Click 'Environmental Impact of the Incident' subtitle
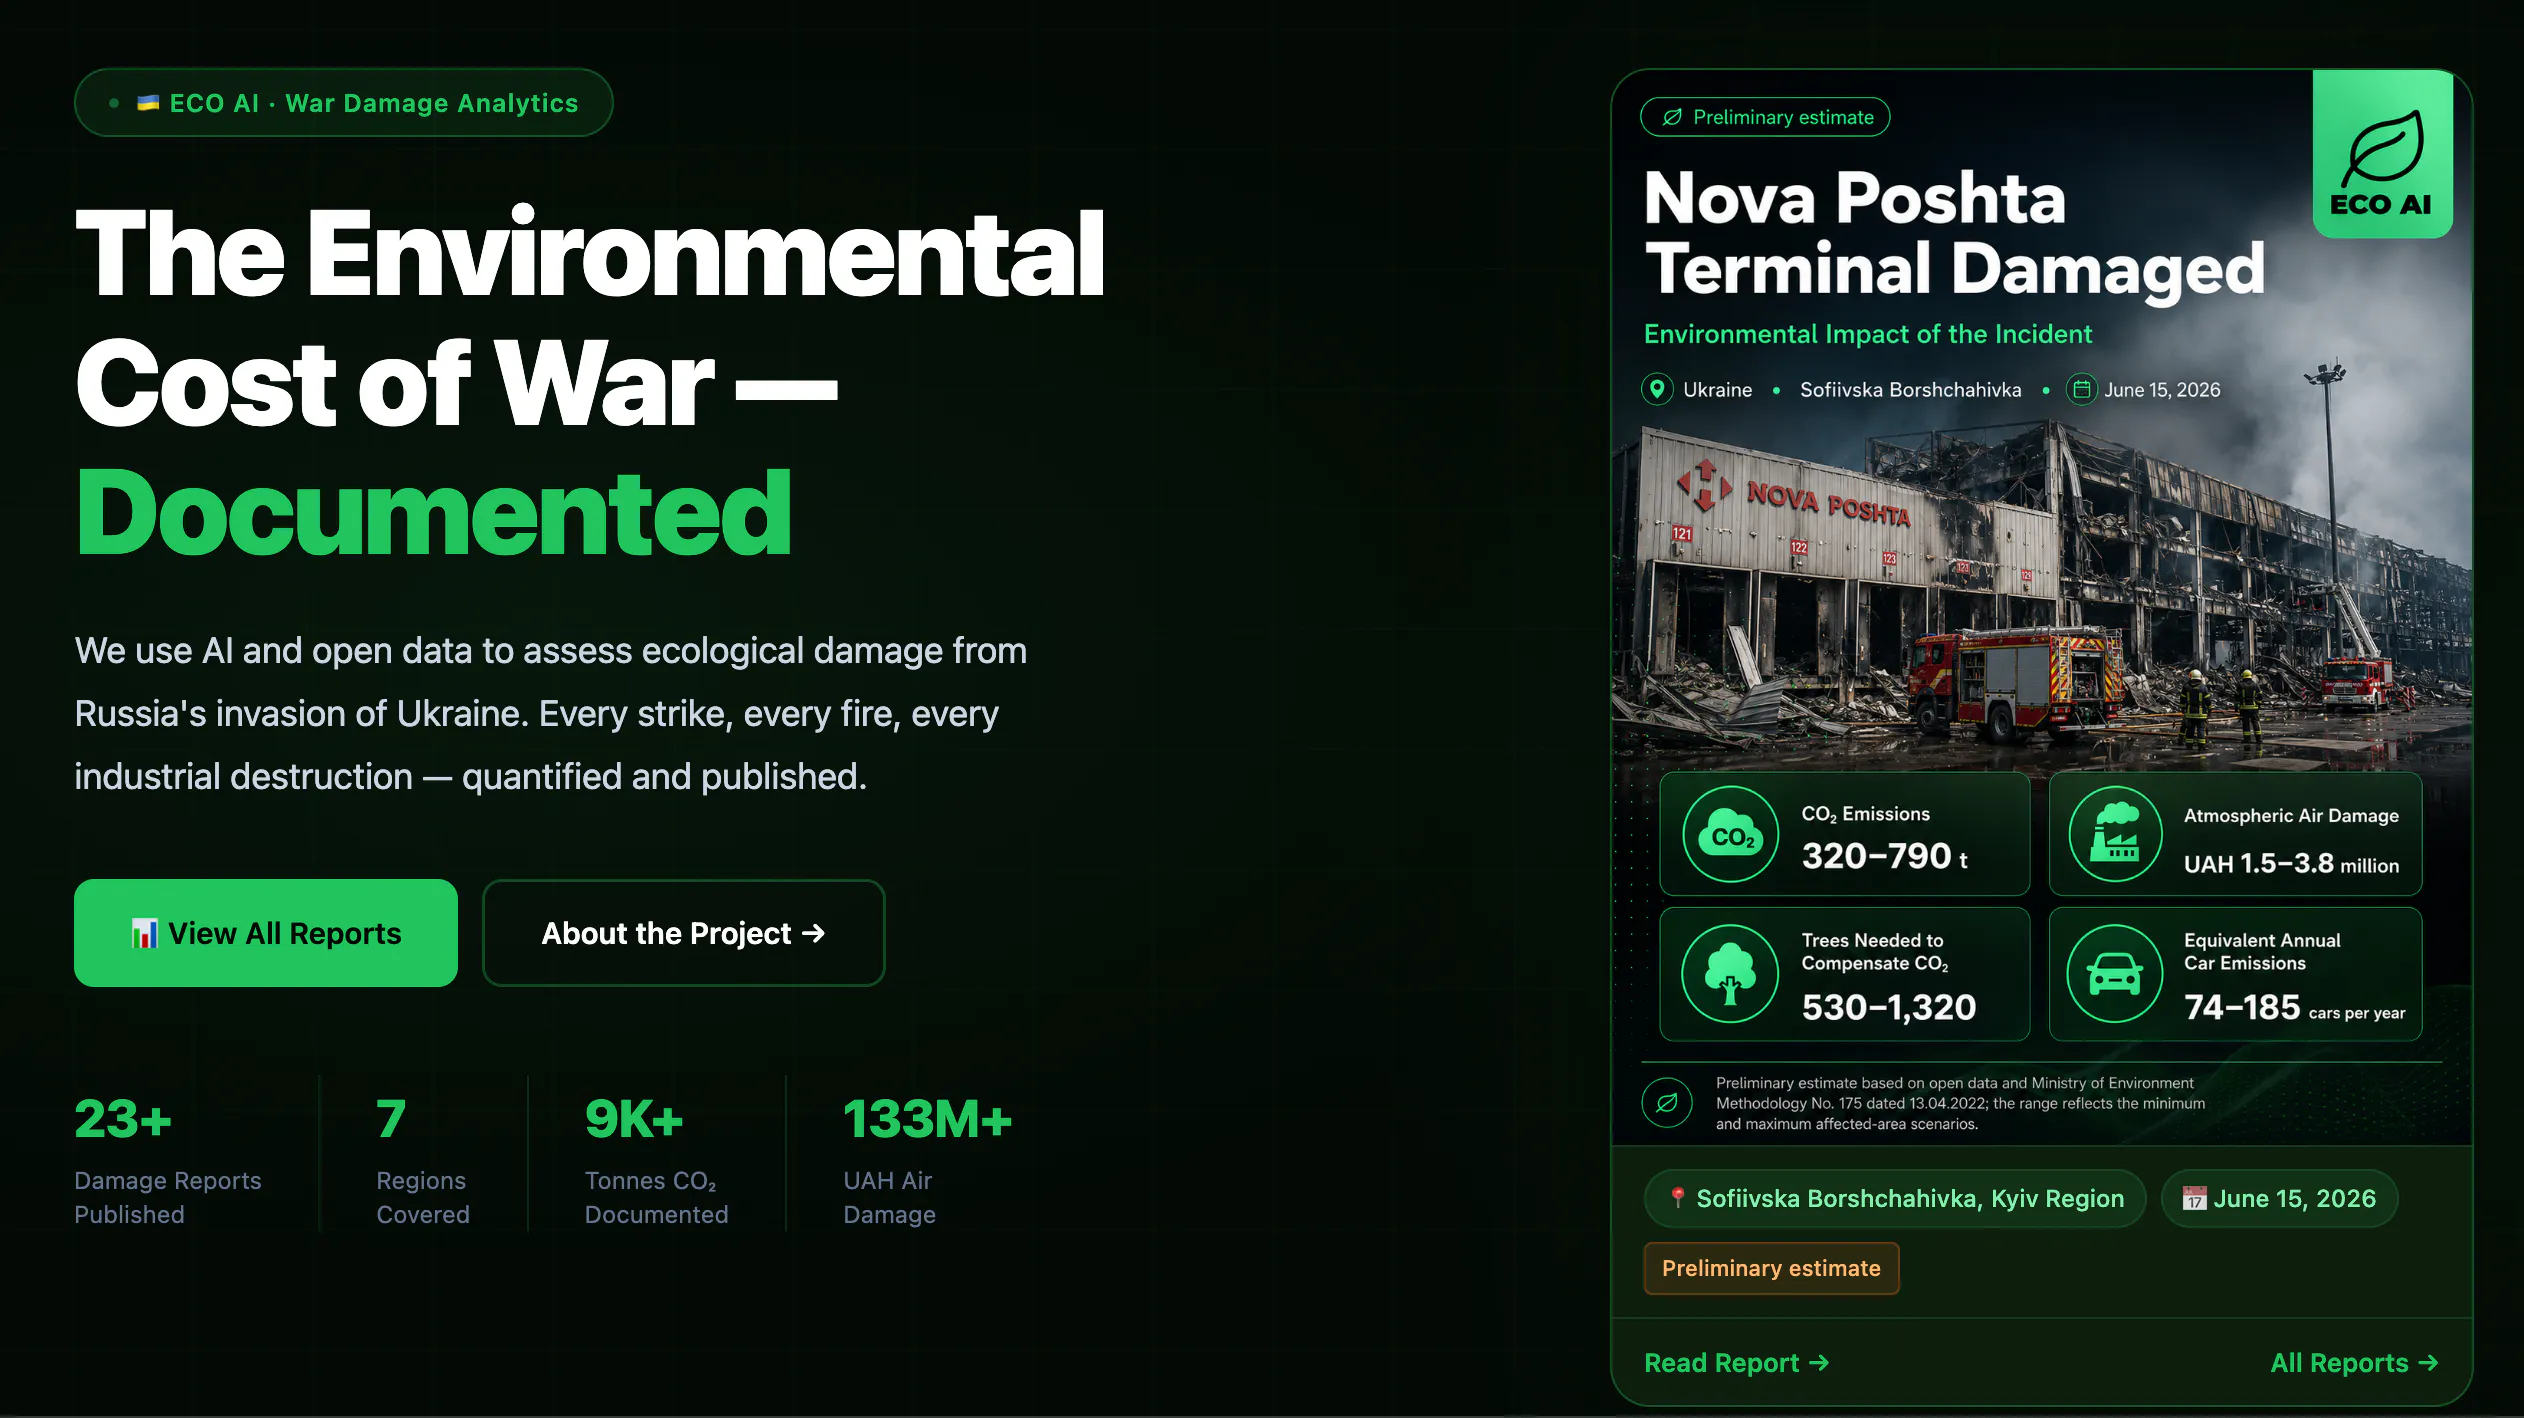 1867,334
